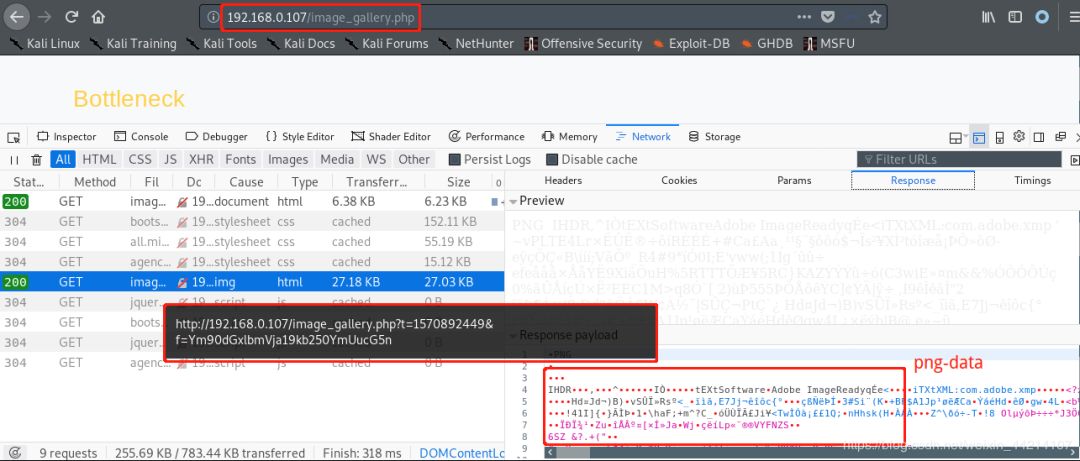1080x461 pixels.
Task: Filter requests by JS type
Action: (170, 160)
